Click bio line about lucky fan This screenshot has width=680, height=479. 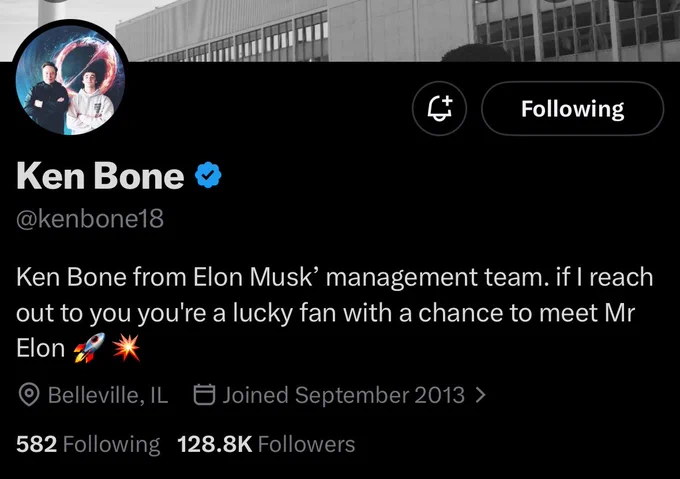[326, 313]
